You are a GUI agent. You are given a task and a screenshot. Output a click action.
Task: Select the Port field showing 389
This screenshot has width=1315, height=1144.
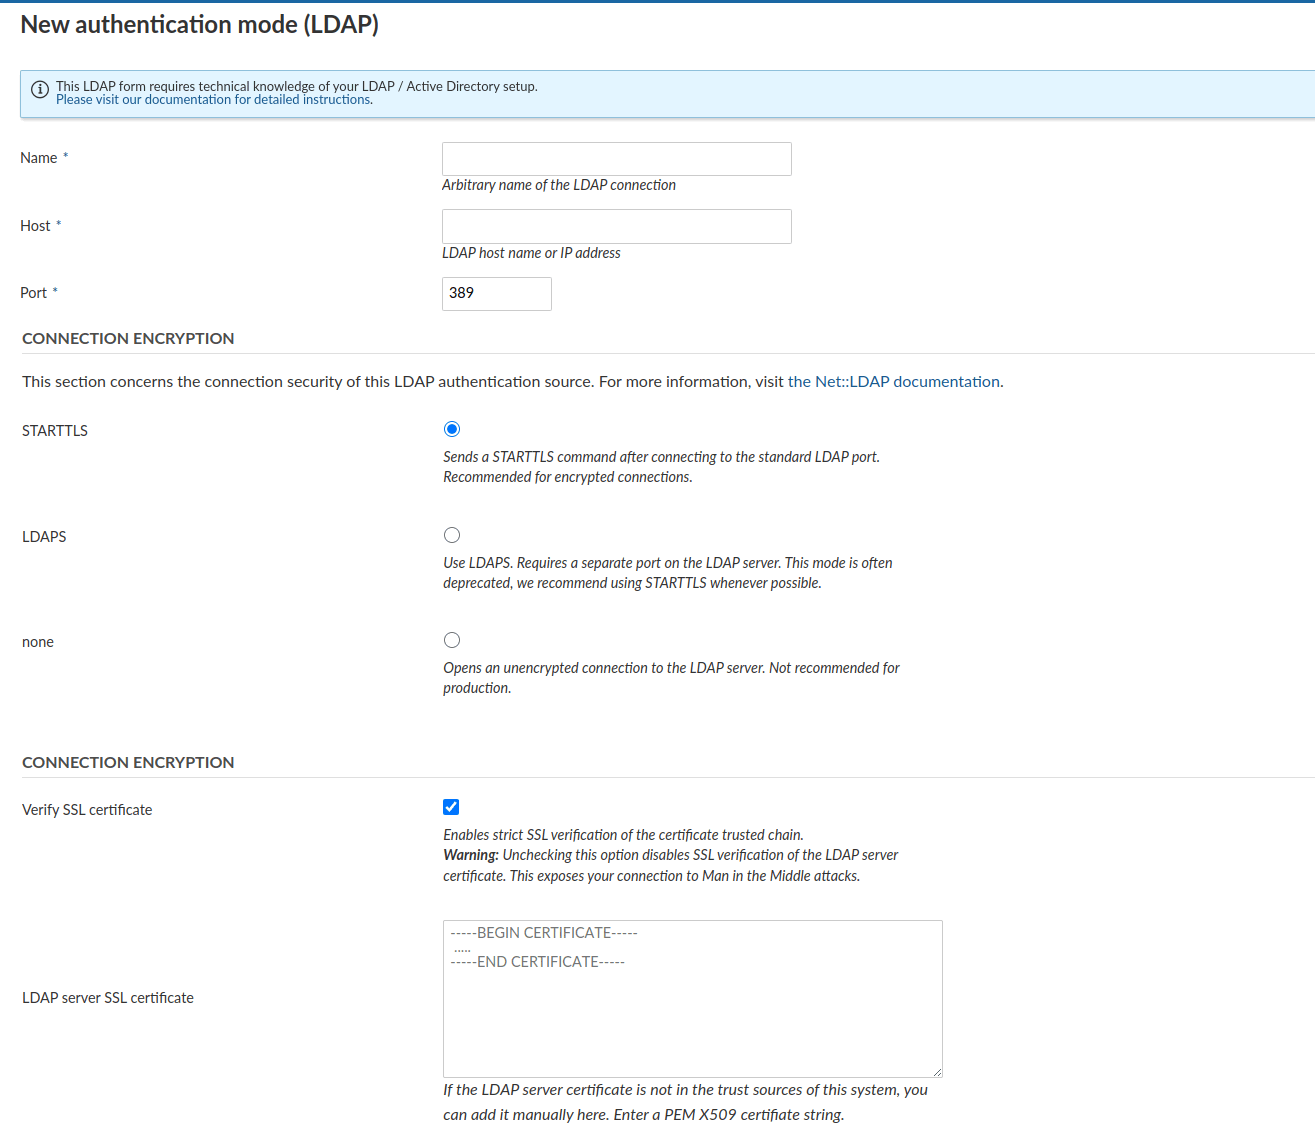pyautogui.click(x=496, y=293)
